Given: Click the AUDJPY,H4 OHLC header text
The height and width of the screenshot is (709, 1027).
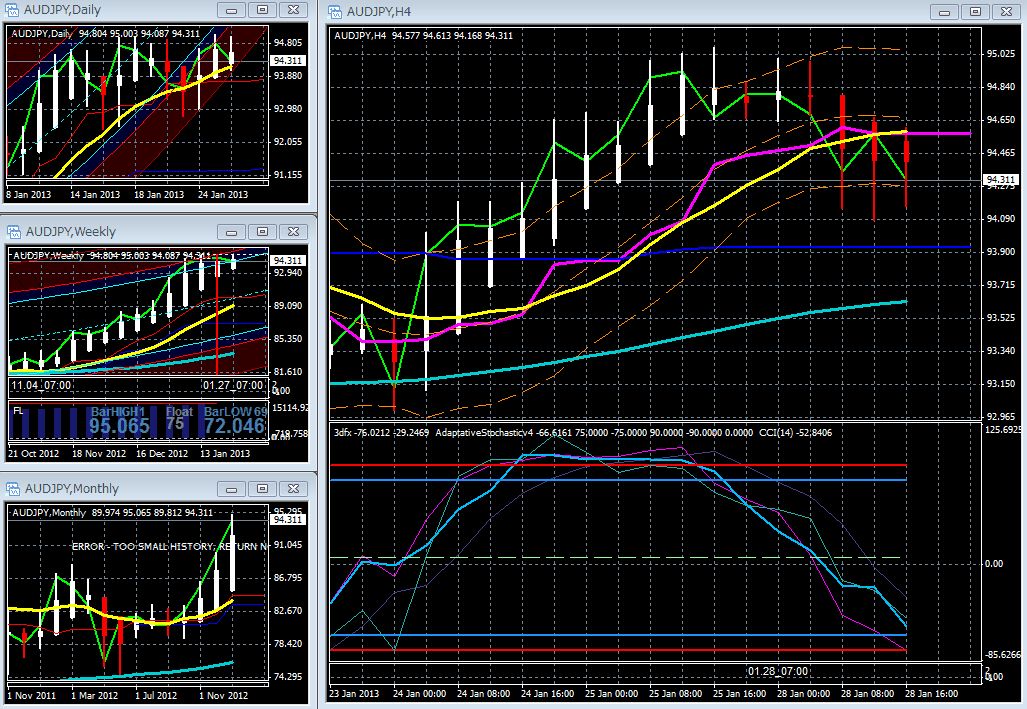Looking at the screenshot, I should tap(423, 35).
